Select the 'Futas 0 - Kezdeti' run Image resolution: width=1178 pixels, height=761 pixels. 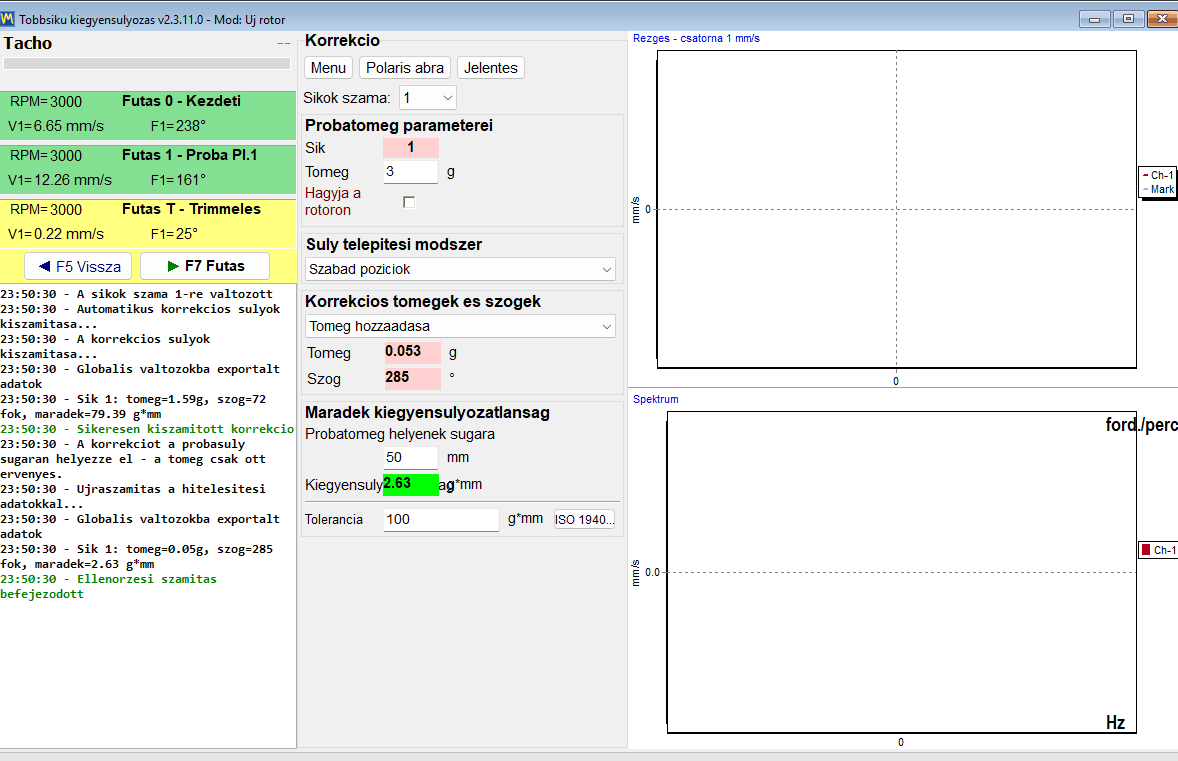pyautogui.click(x=148, y=115)
